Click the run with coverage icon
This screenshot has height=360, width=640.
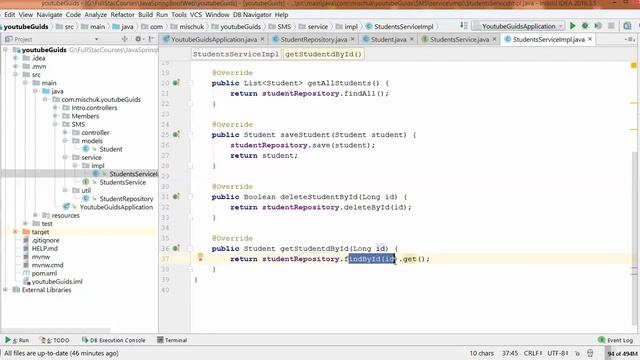(598, 26)
